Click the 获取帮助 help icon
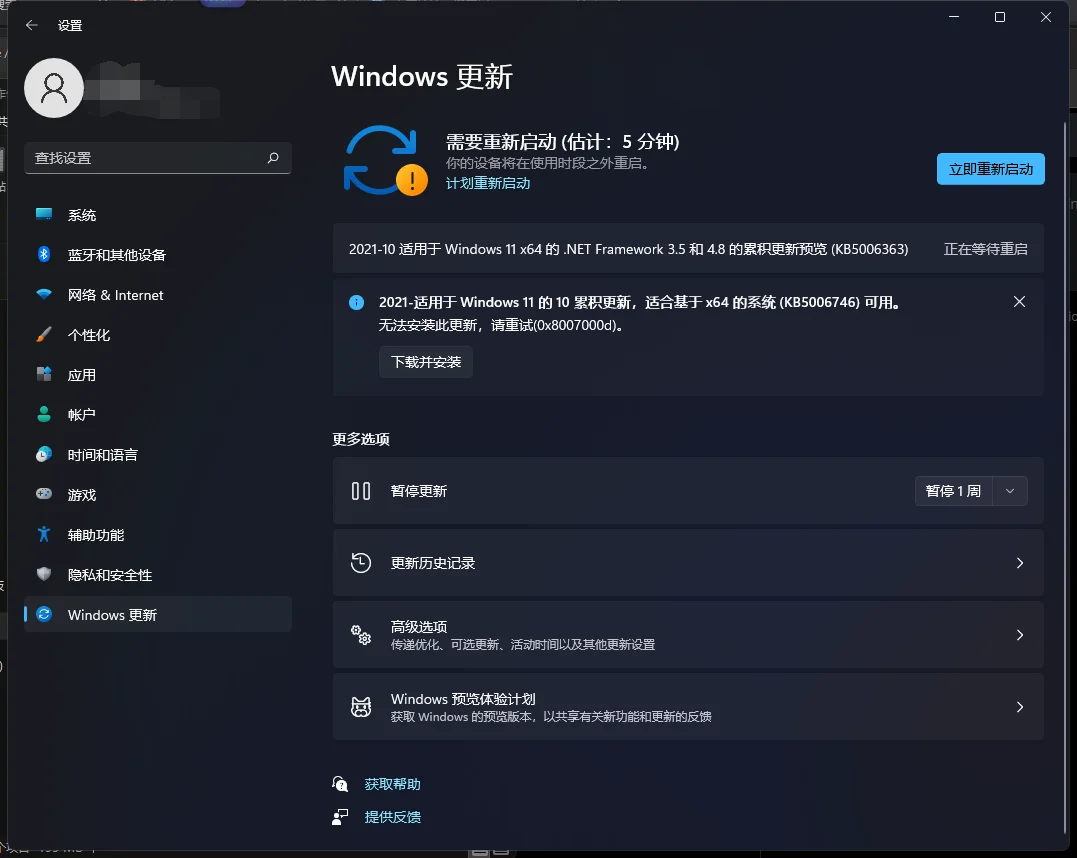The width and height of the screenshot is (1077, 858). point(340,784)
